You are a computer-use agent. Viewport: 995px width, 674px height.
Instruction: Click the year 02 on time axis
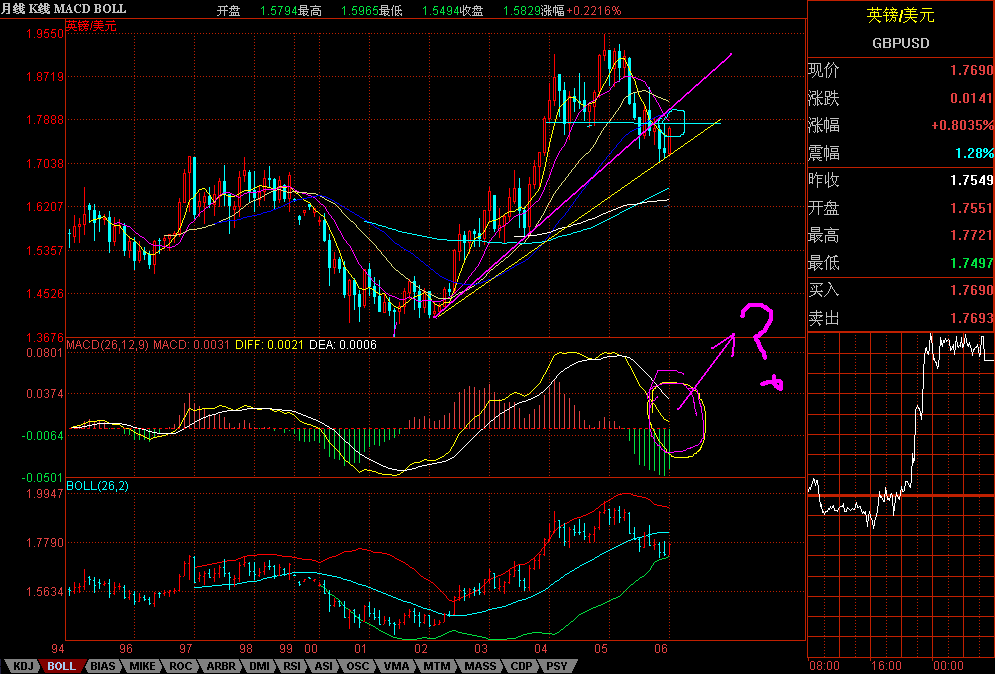coord(421,649)
